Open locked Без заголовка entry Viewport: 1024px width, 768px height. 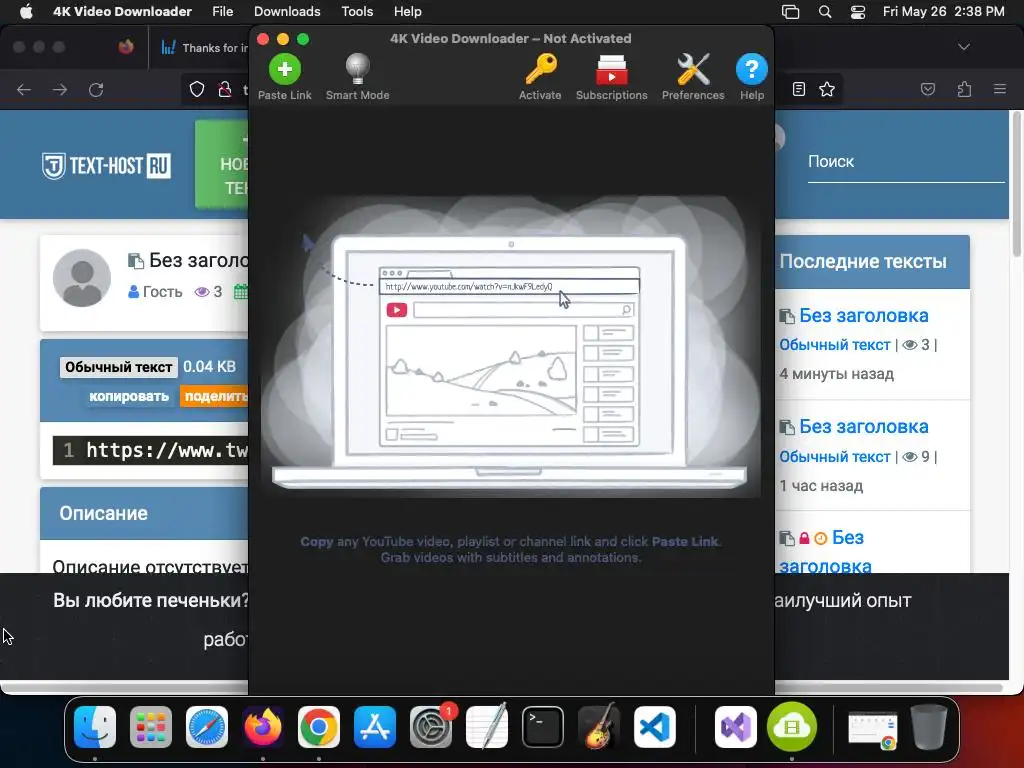848,551
